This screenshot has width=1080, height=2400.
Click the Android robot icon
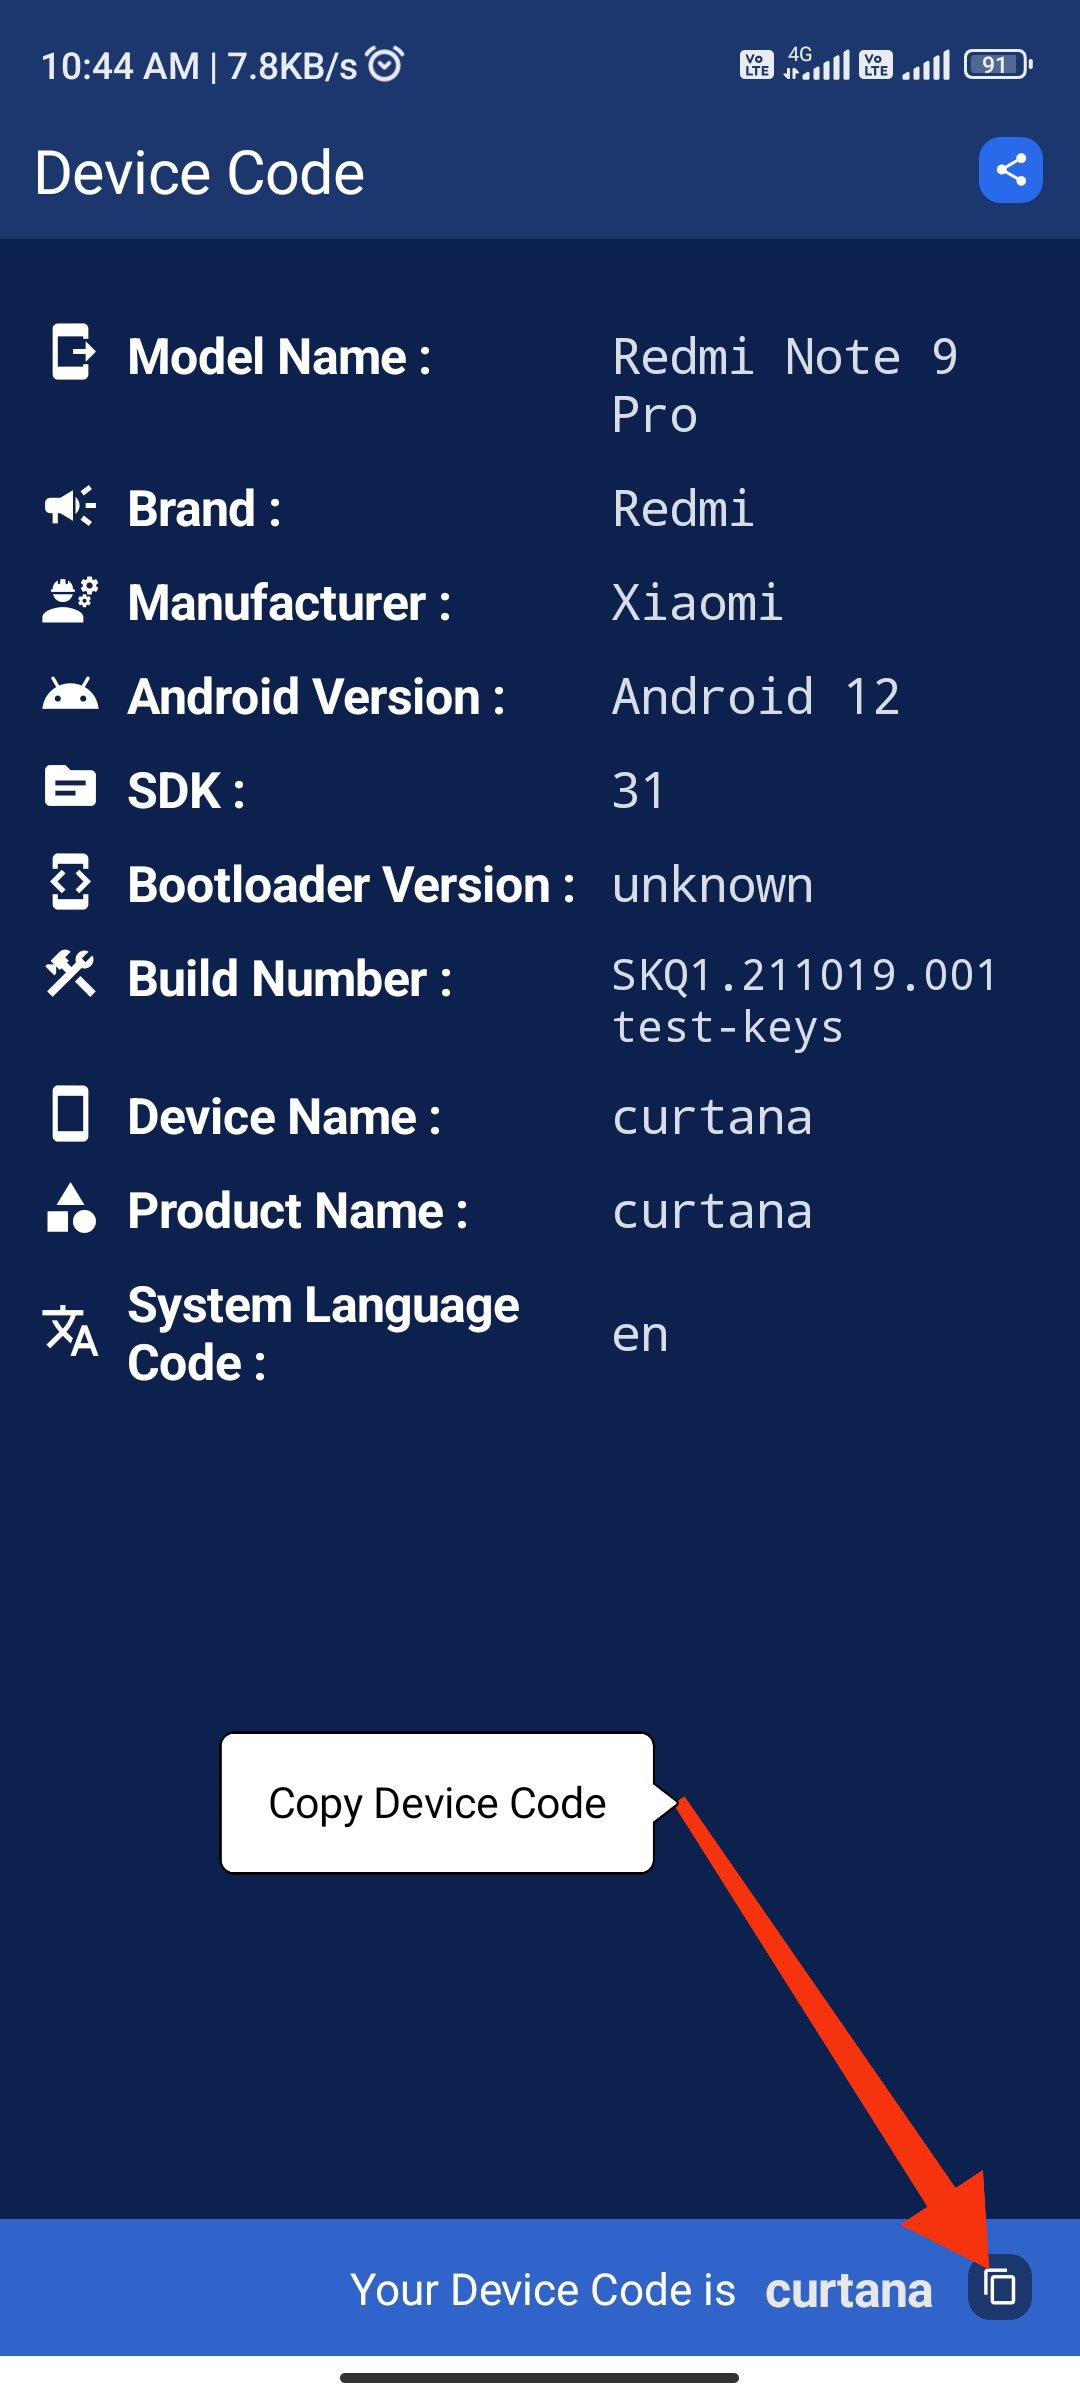coord(71,694)
